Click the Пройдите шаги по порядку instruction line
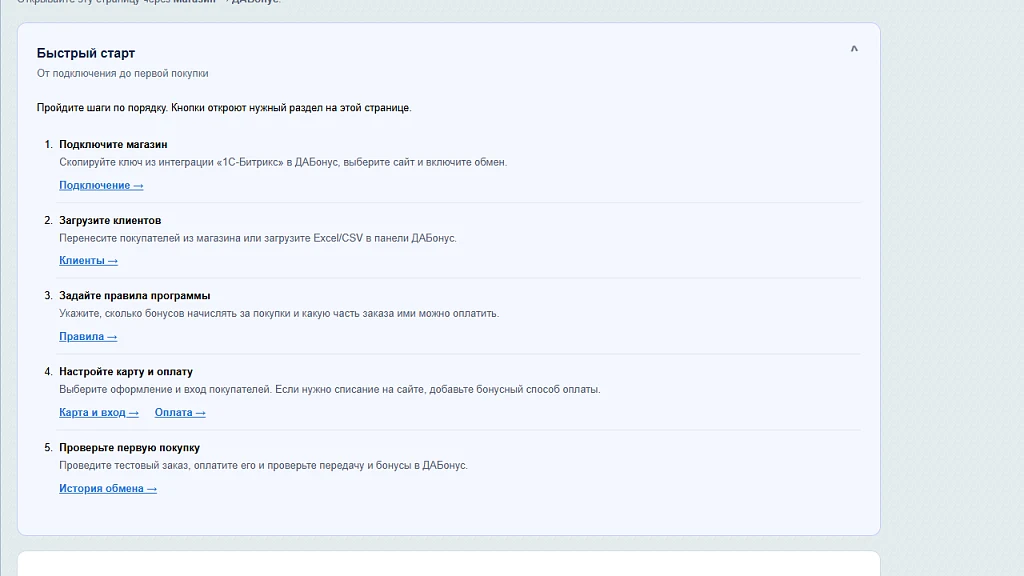The width and height of the screenshot is (1024, 576). [224, 108]
